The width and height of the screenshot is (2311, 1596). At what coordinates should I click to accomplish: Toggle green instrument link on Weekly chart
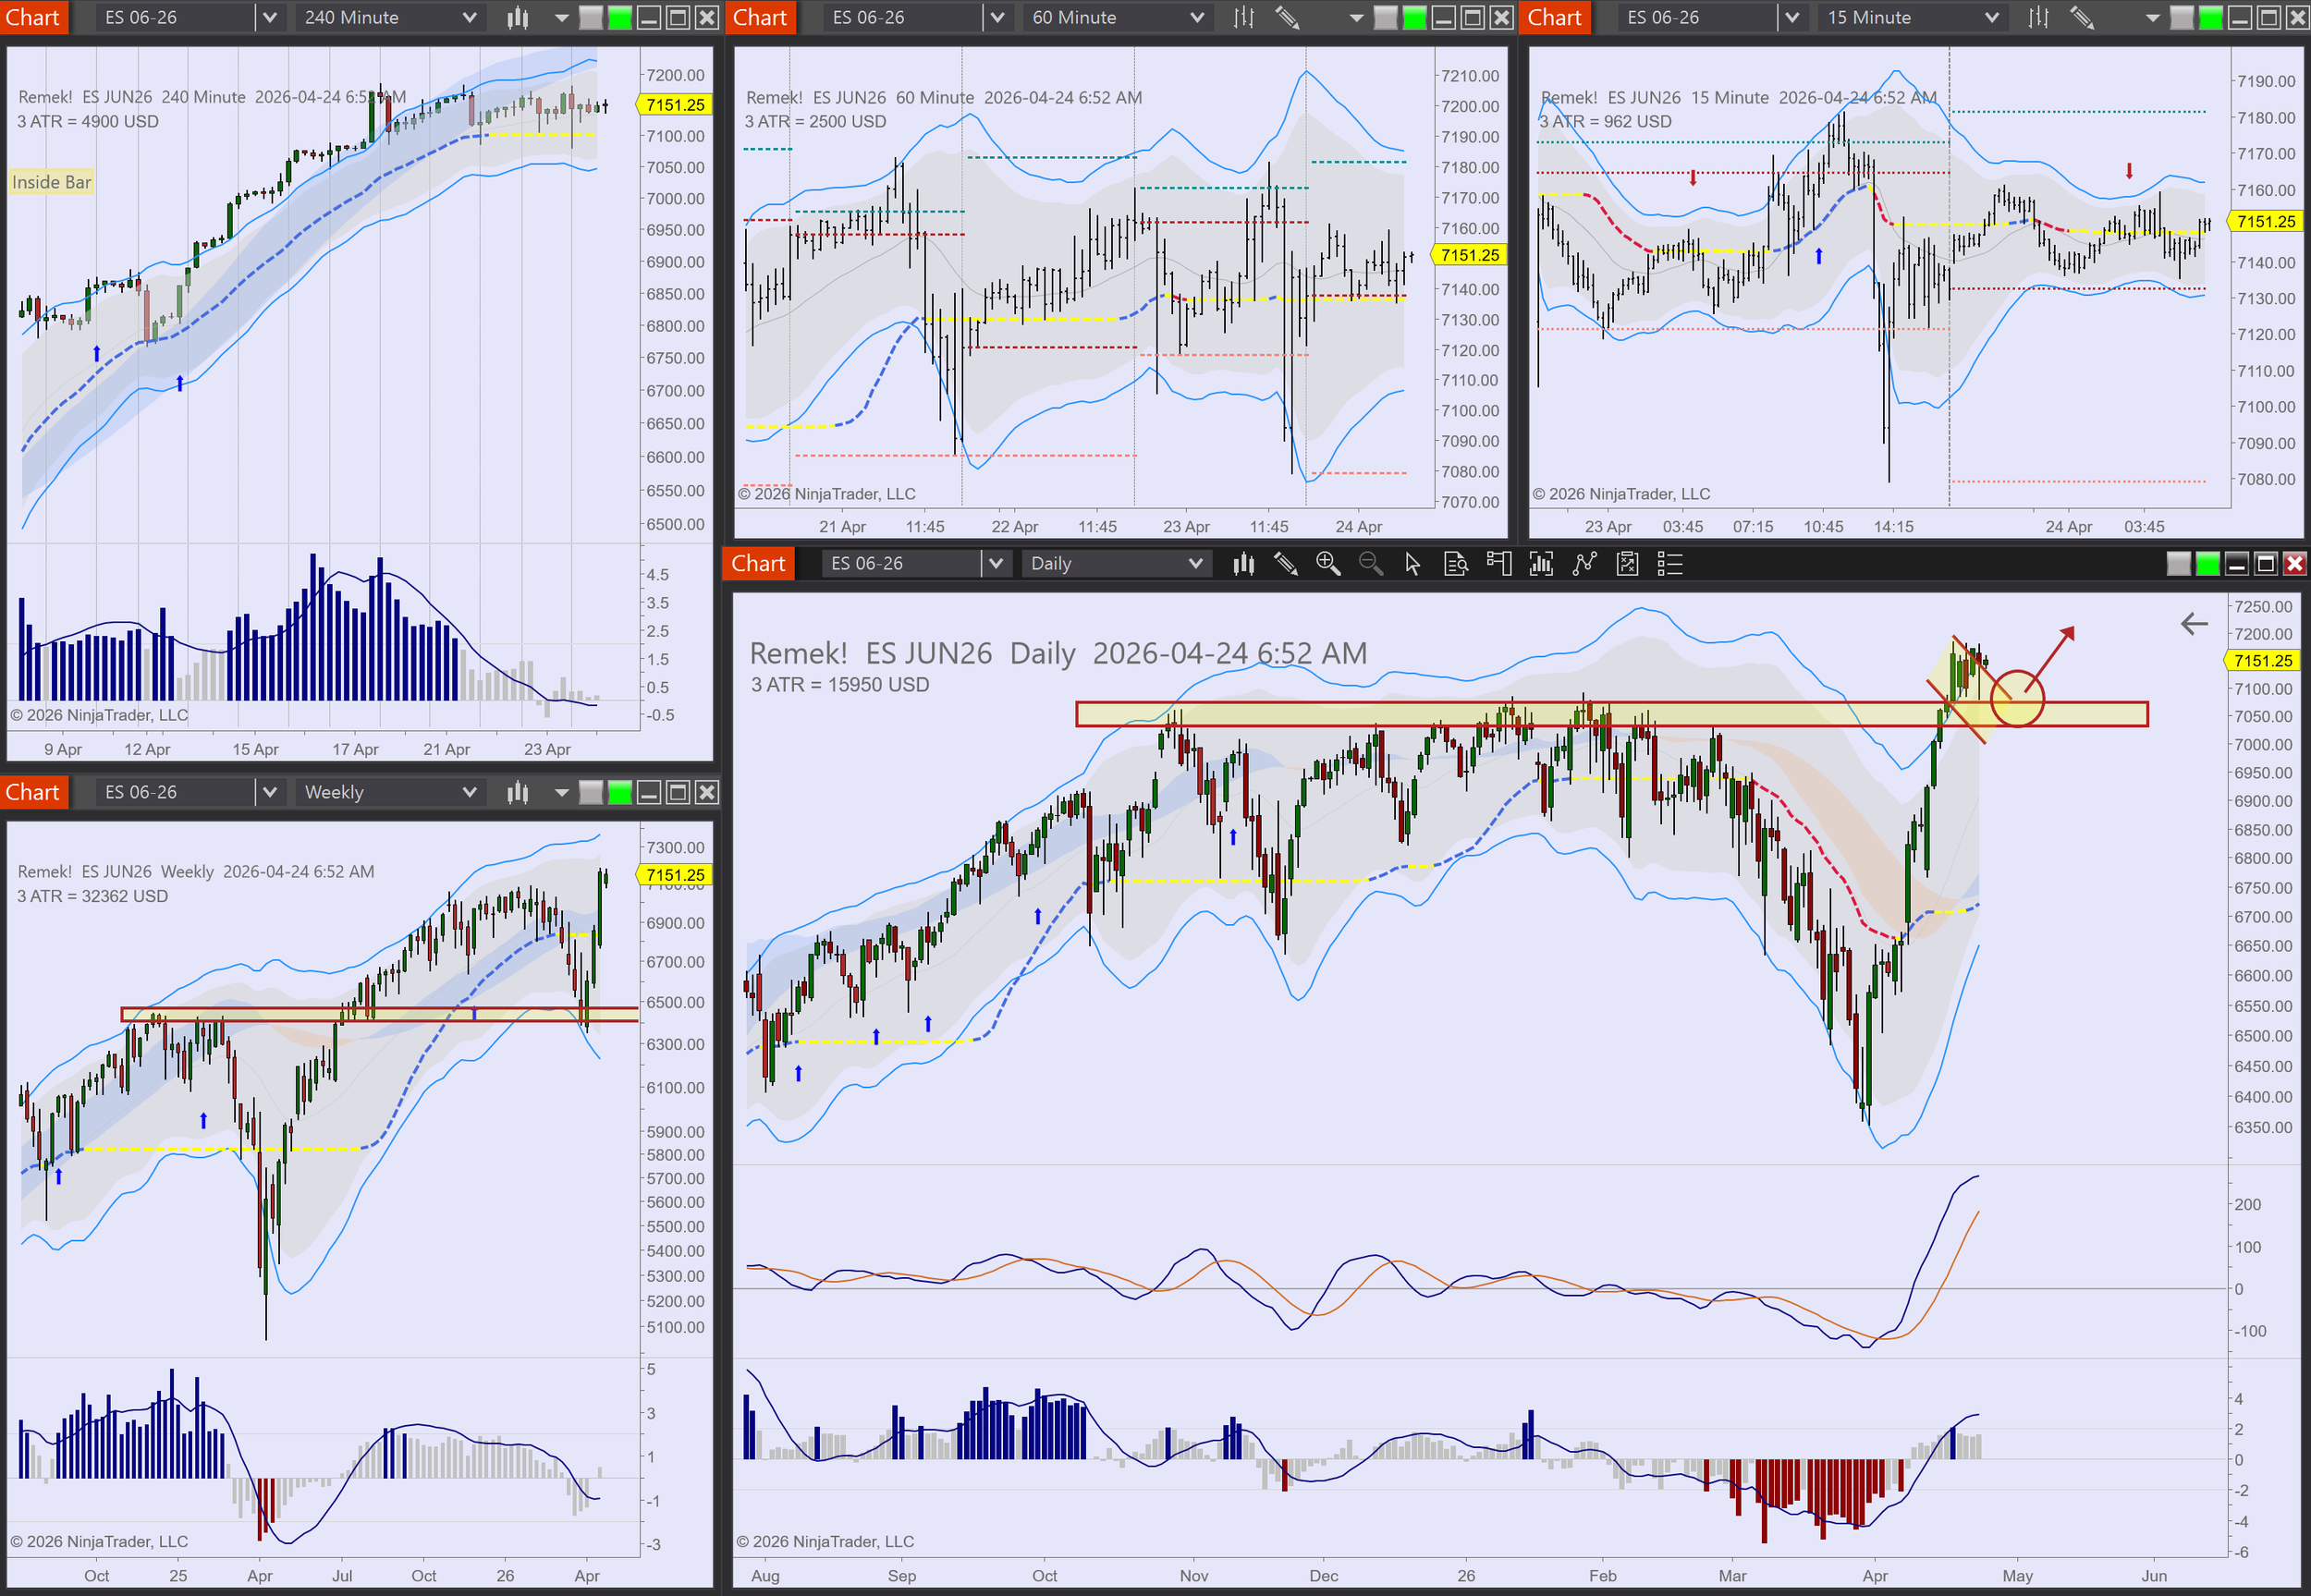pos(620,792)
